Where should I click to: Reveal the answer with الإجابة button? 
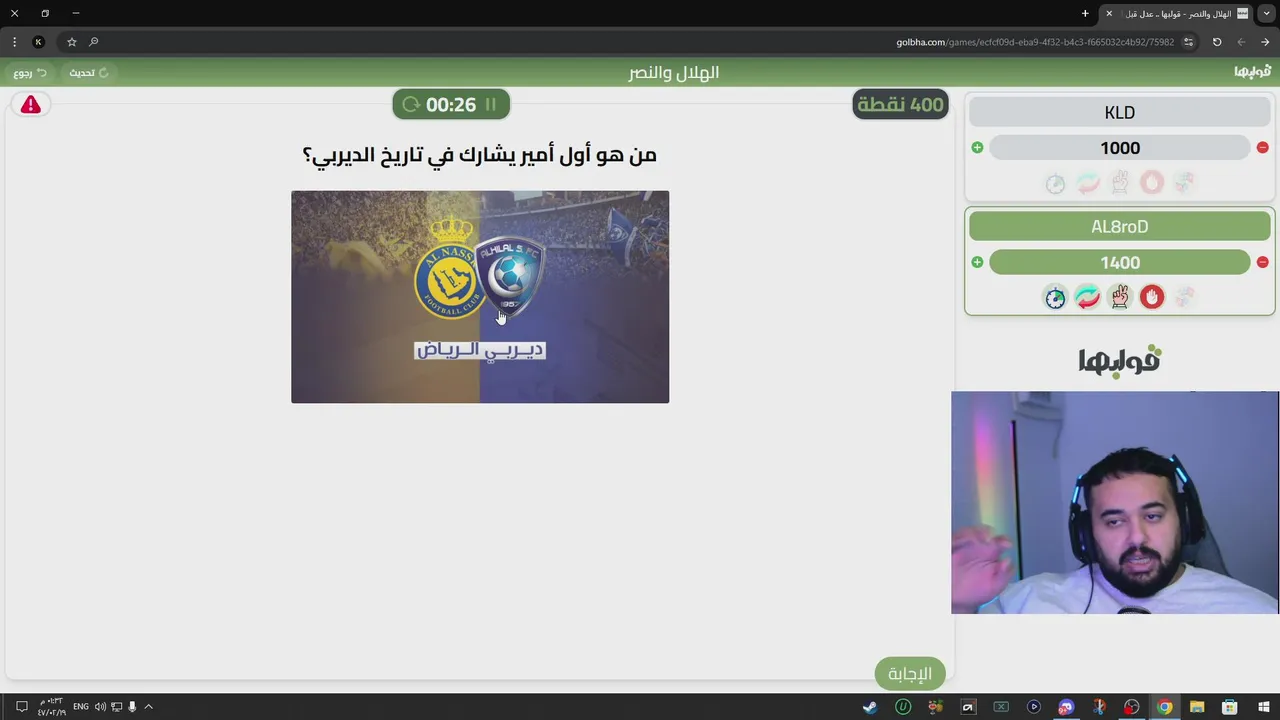coord(910,673)
